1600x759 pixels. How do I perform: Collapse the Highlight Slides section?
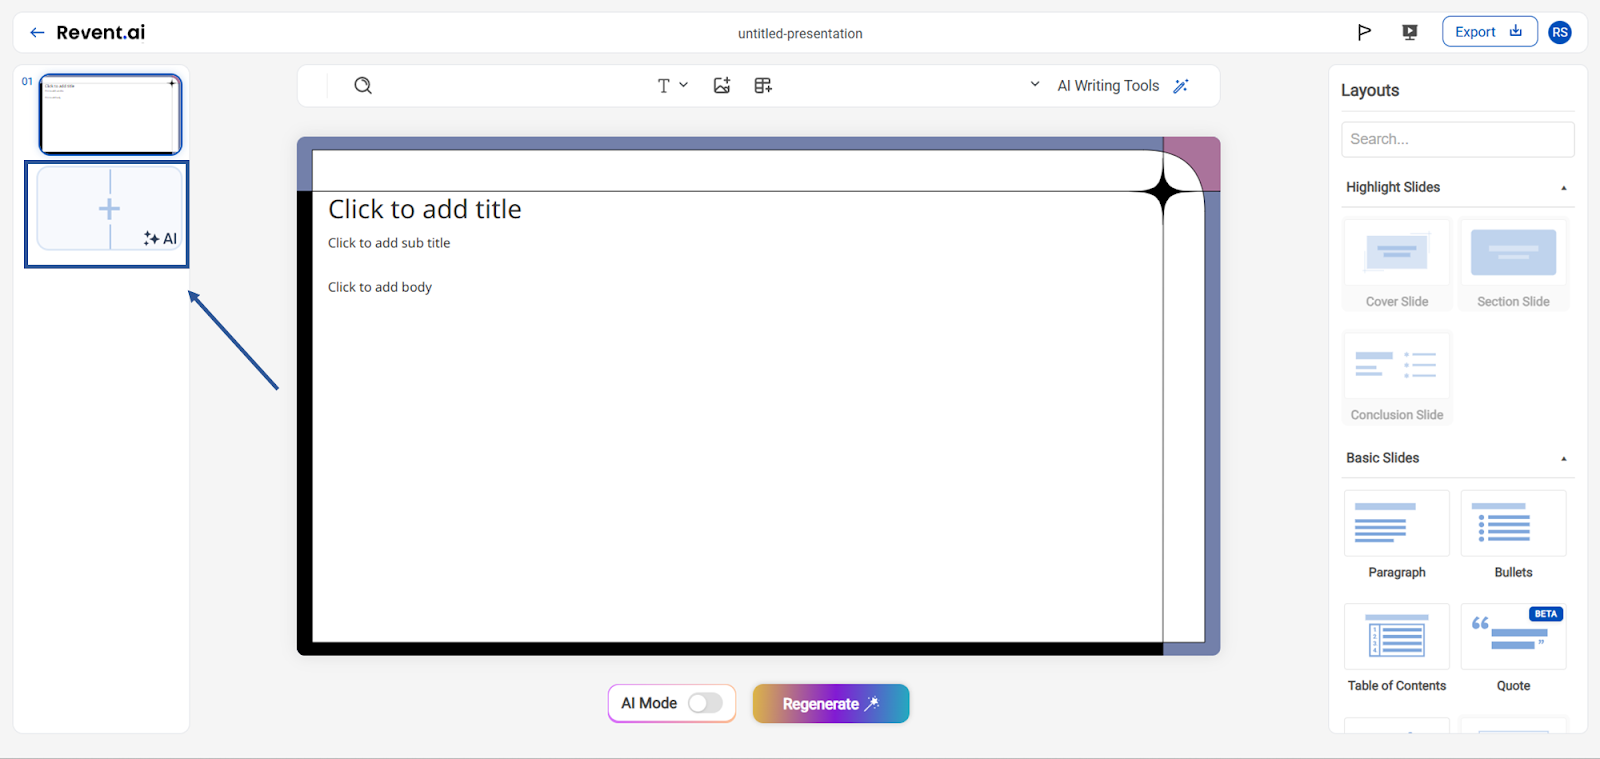coord(1564,188)
